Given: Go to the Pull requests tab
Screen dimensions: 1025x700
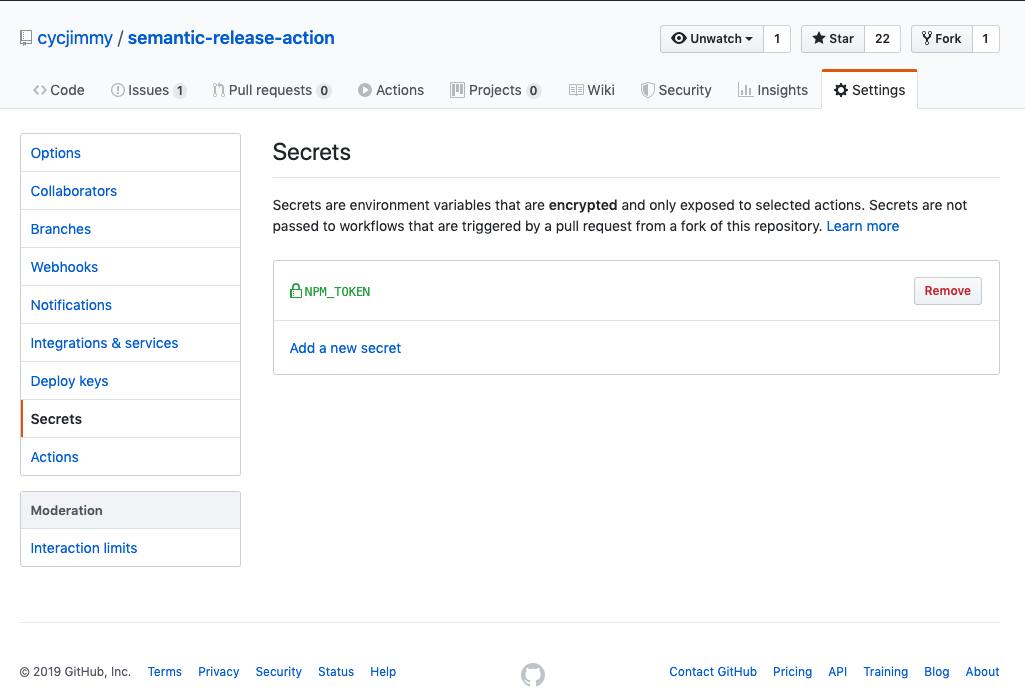Looking at the screenshot, I should click(270, 90).
